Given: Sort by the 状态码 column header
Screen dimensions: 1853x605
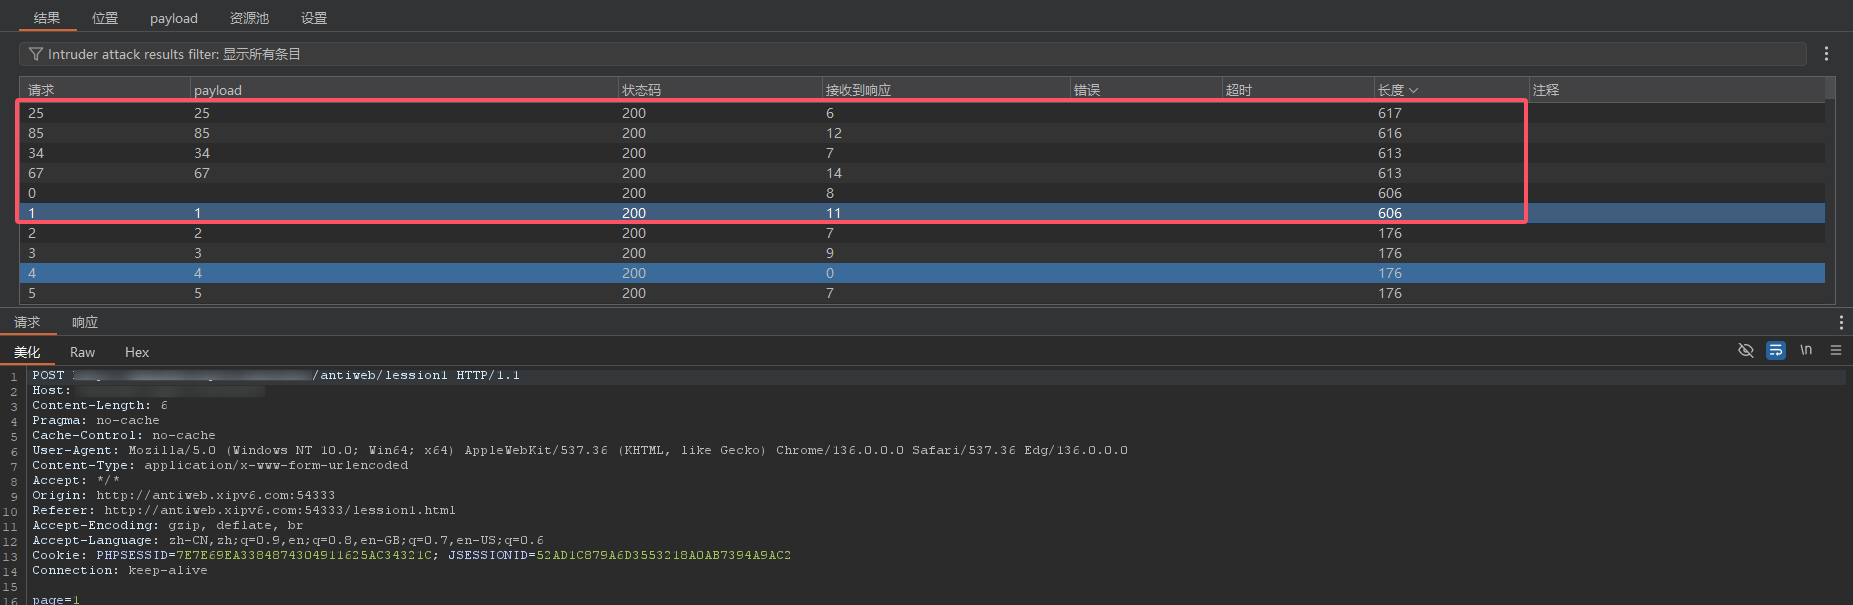Looking at the screenshot, I should pos(641,90).
